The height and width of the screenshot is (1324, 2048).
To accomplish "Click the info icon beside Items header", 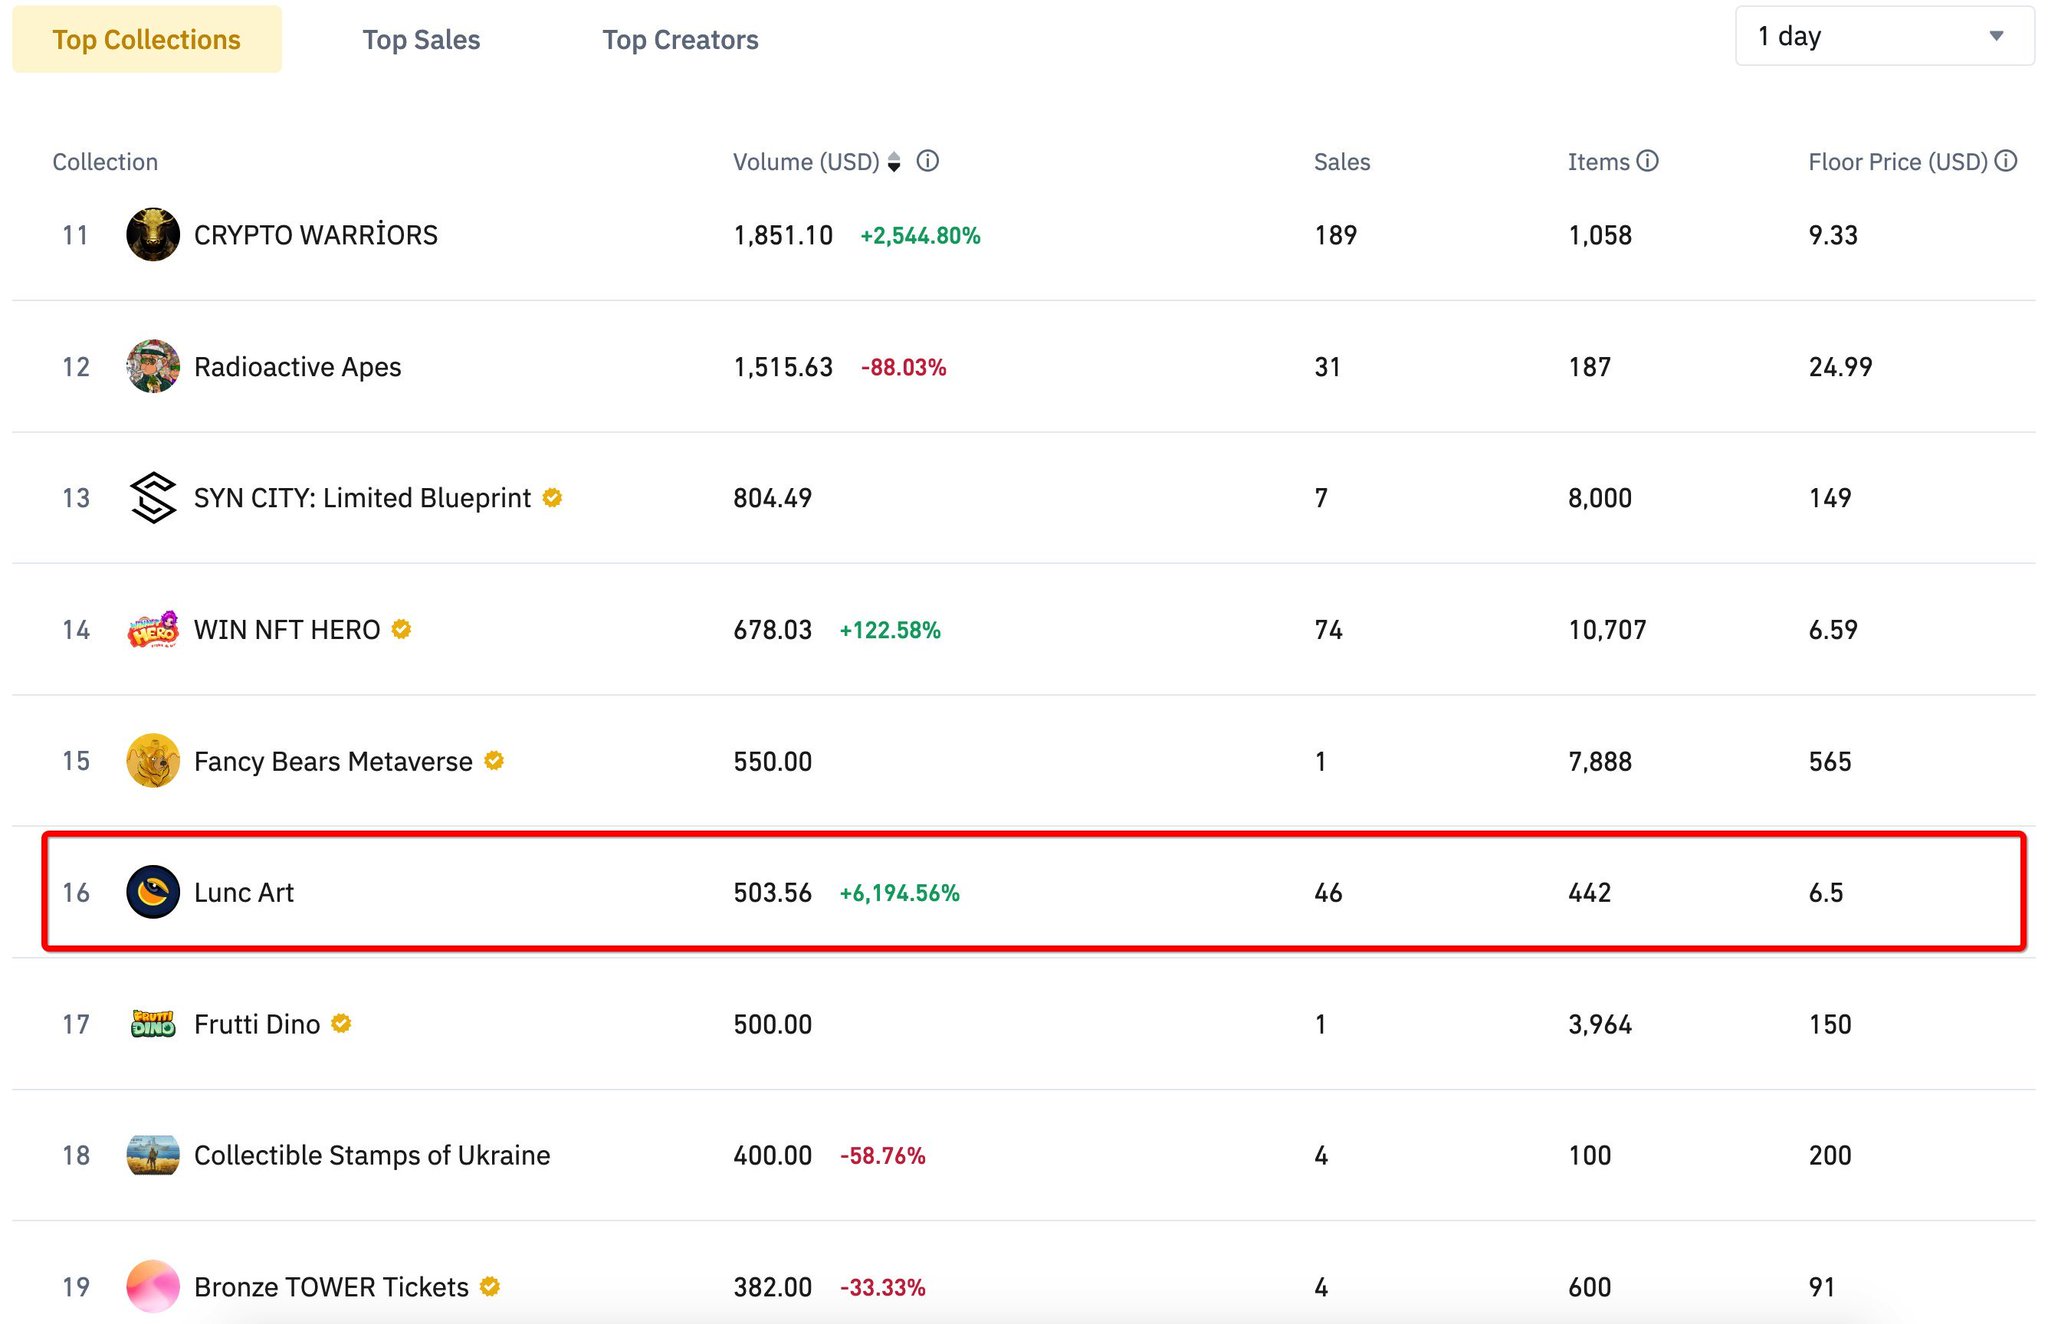I will pos(1648,161).
